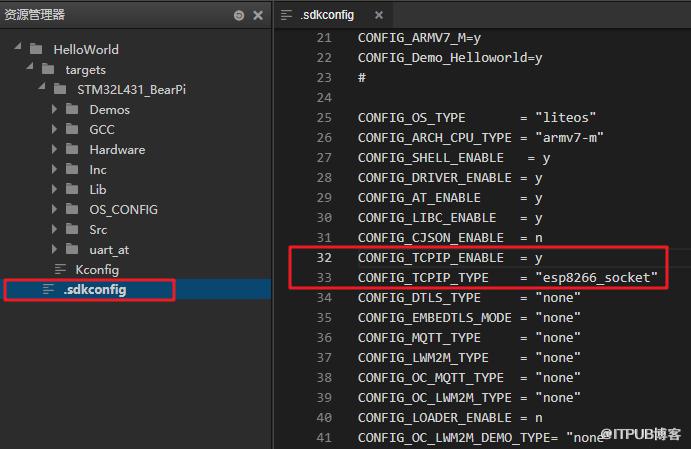Click CONFIG_EMBEDTLS_MODE text
Screen dimensions: 691x449
(435, 318)
